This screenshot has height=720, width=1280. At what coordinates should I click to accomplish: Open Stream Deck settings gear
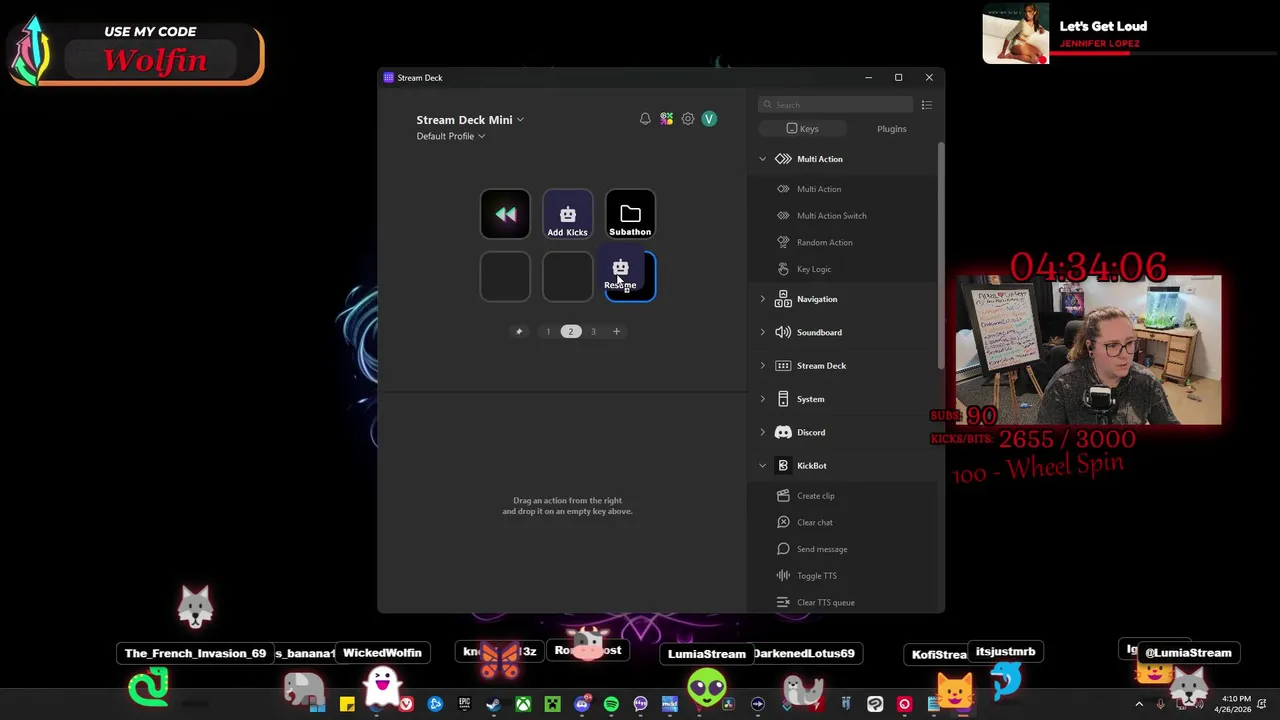point(688,119)
